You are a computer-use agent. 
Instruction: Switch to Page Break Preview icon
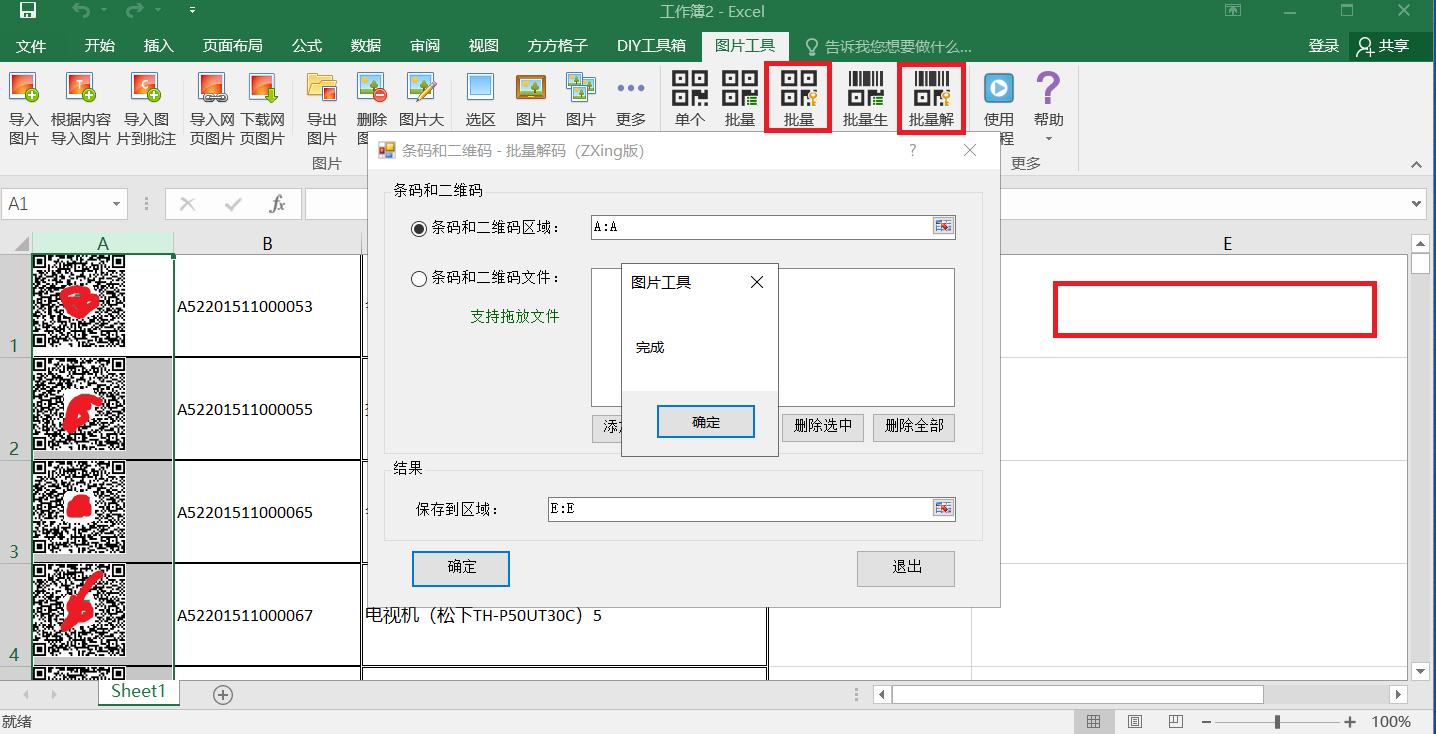tap(1176, 722)
